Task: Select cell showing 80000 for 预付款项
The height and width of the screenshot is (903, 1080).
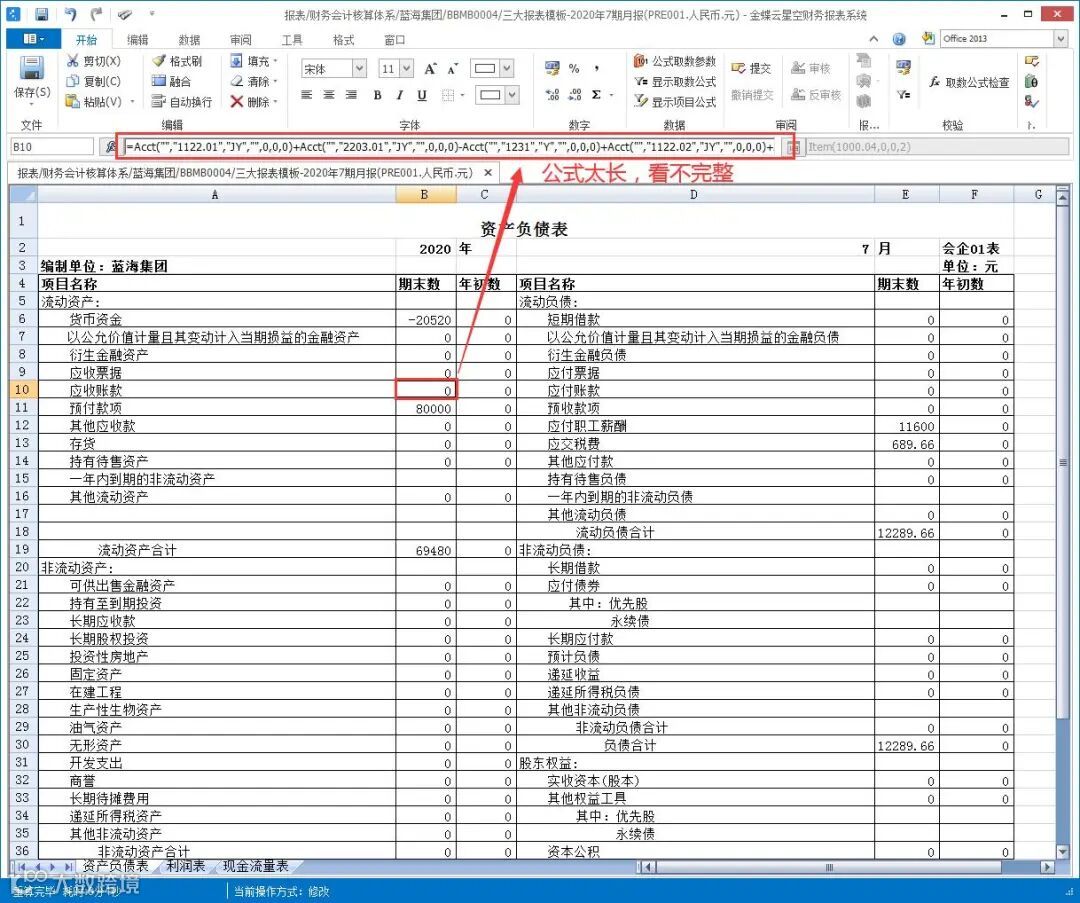Action: point(426,408)
